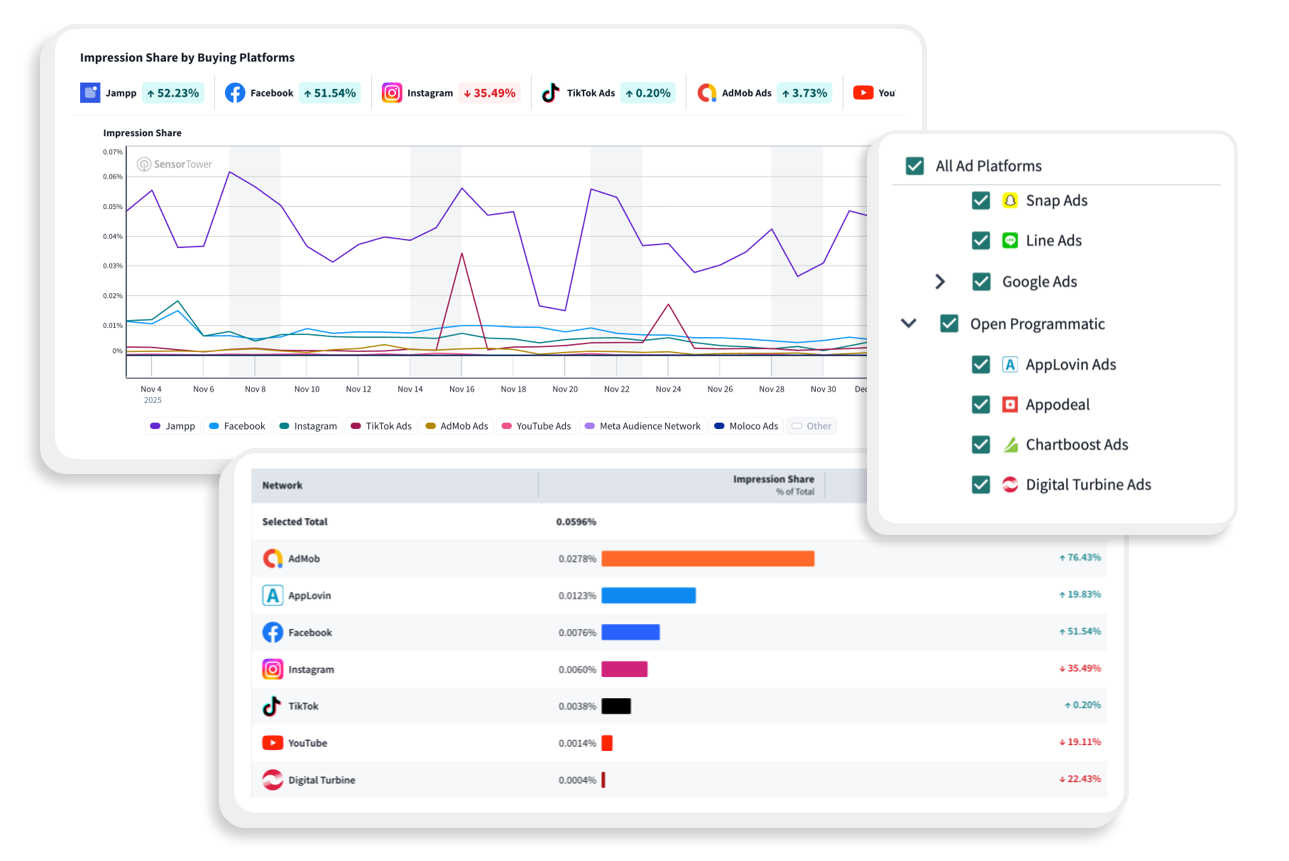Click the Jampp platform icon in header
The width and height of the screenshot is (1289, 861).
pyautogui.click(x=90, y=93)
